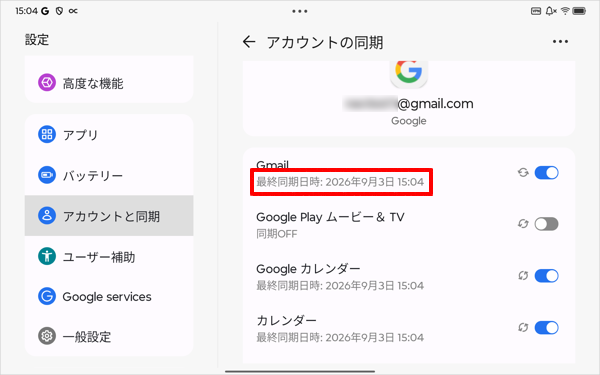Open ユーザー補助 settings
Viewport: 600px width, 375px height.
pyautogui.click(x=109, y=256)
